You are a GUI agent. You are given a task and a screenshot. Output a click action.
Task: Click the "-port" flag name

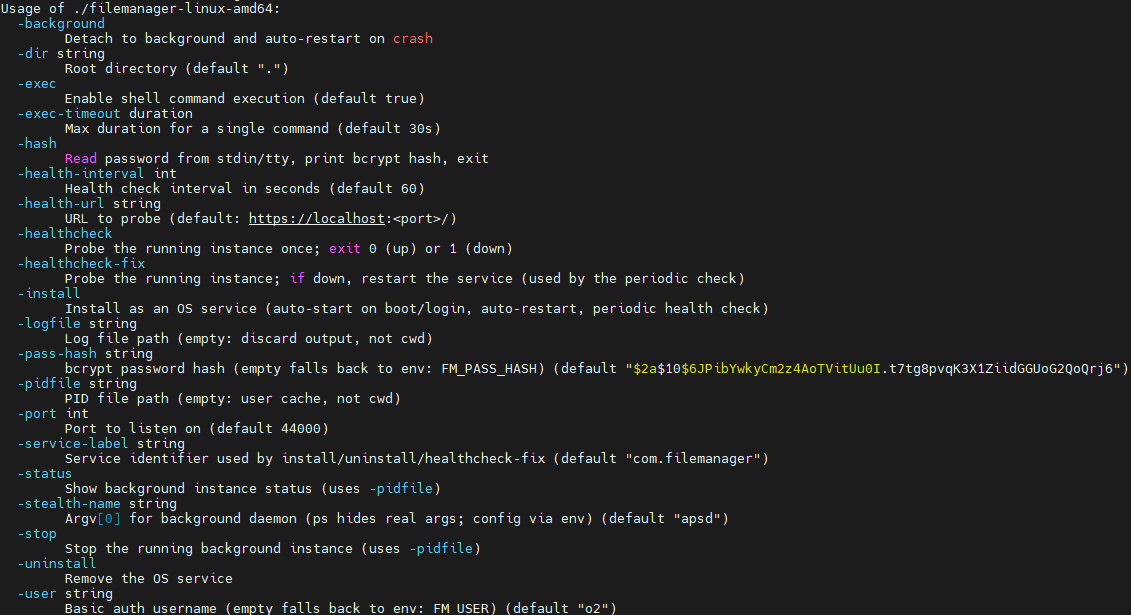pos(37,413)
